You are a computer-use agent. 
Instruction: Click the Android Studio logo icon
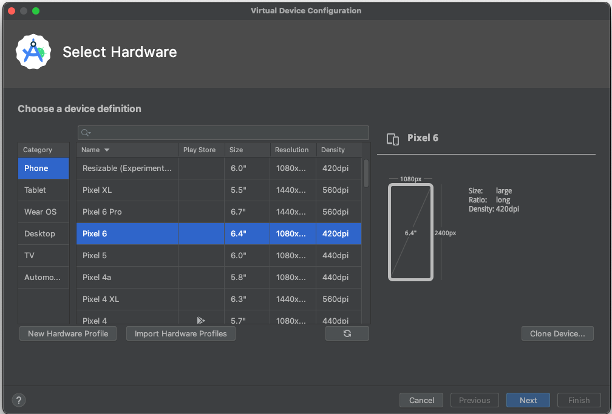click(x=33, y=52)
